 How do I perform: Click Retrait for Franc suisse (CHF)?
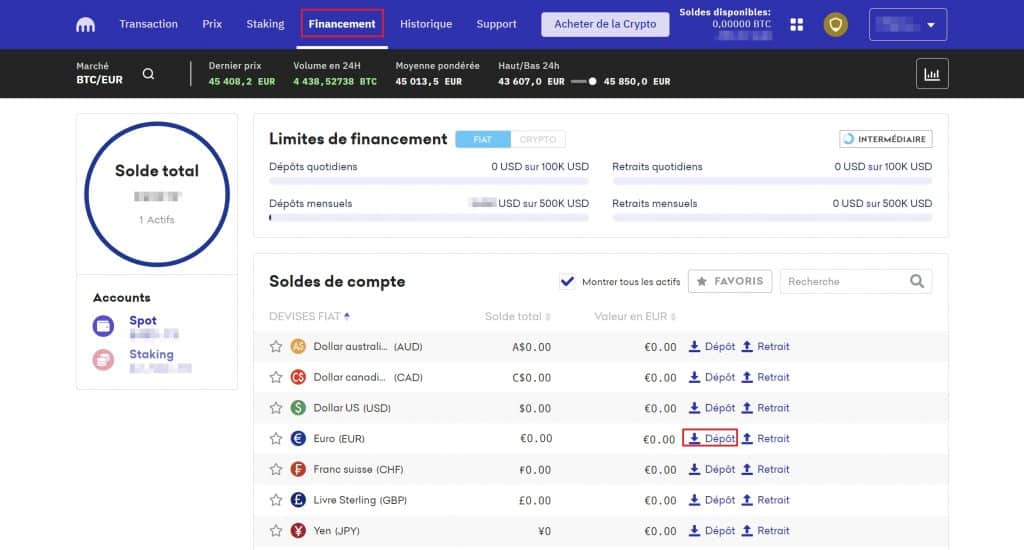(x=765, y=470)
